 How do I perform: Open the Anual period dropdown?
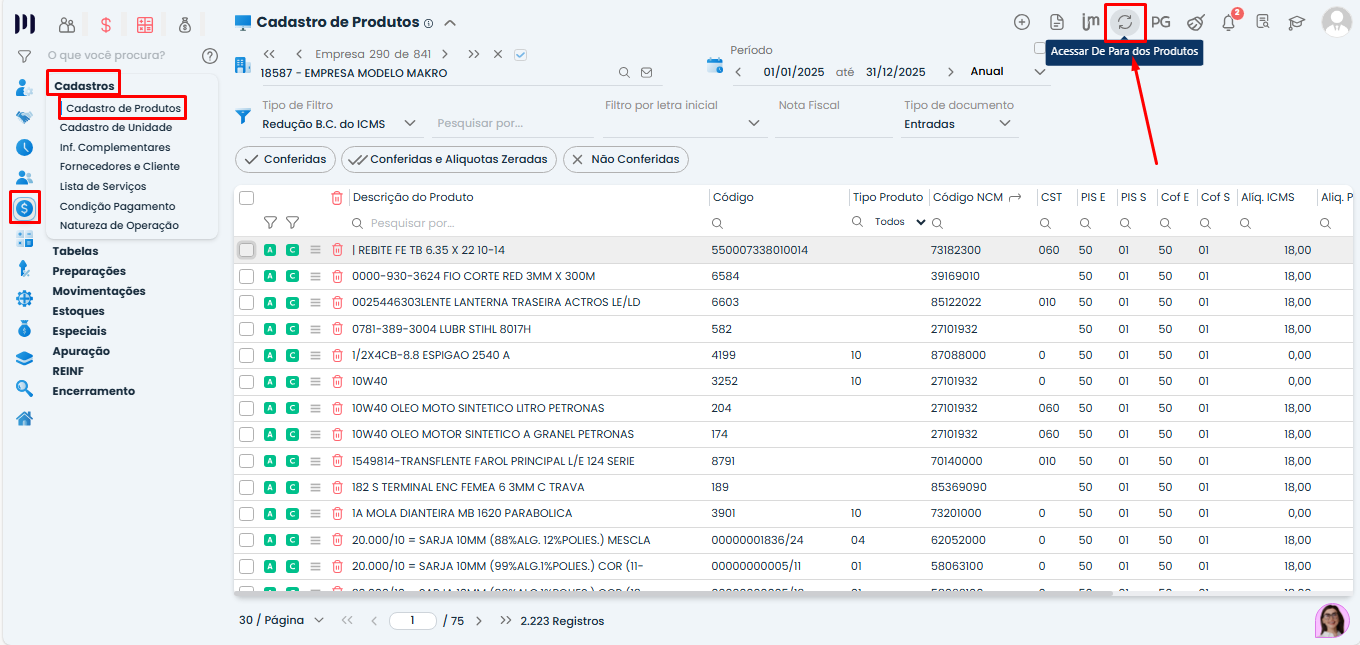pyautogui.click(x=1006, y=72)
